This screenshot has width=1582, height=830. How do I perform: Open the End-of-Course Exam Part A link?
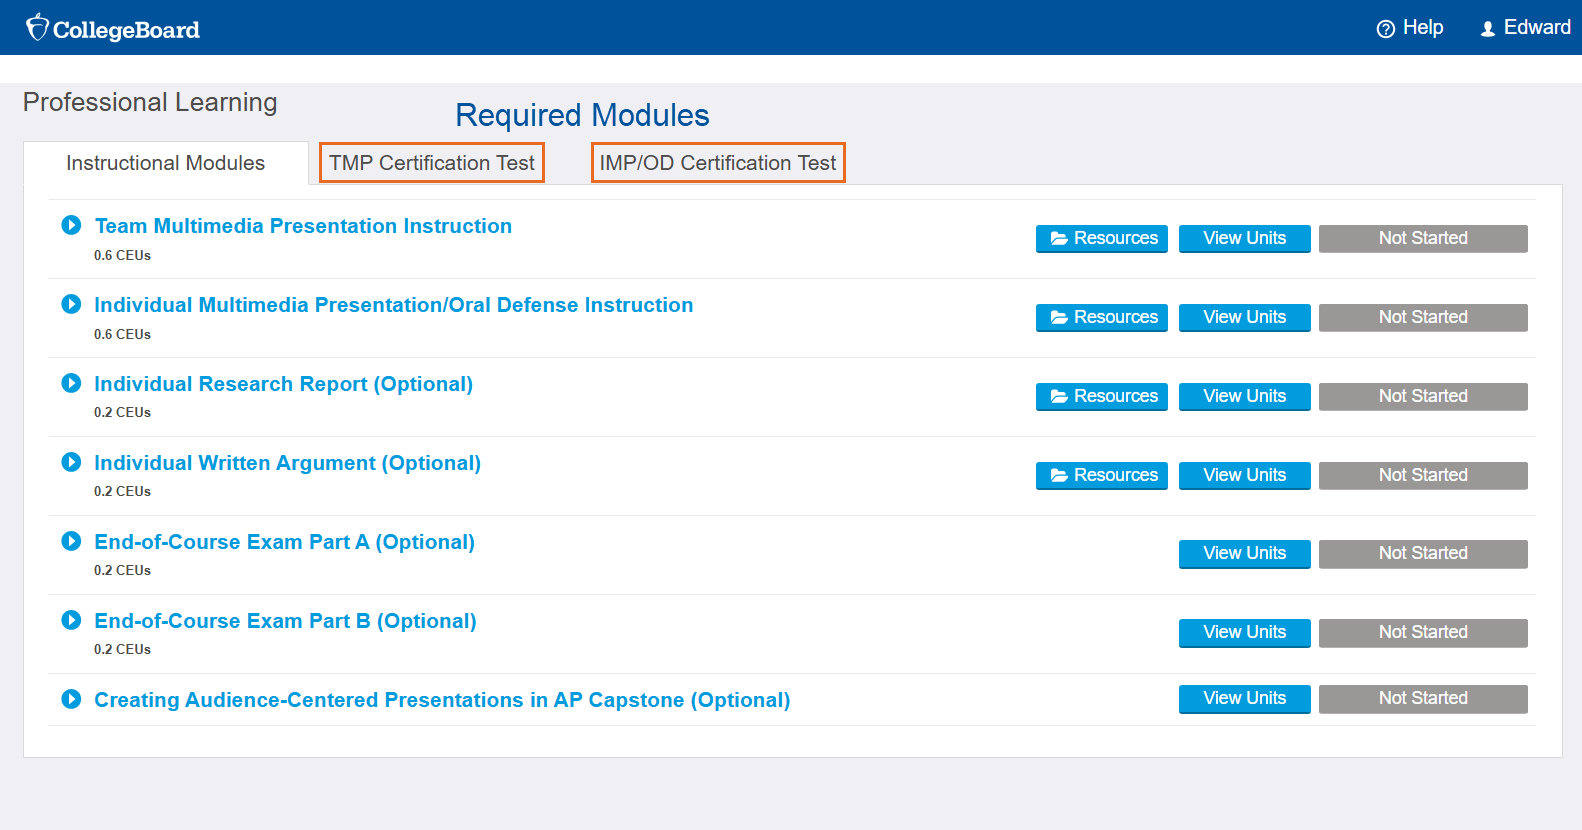pyautogui.click(x=284, y=542)
